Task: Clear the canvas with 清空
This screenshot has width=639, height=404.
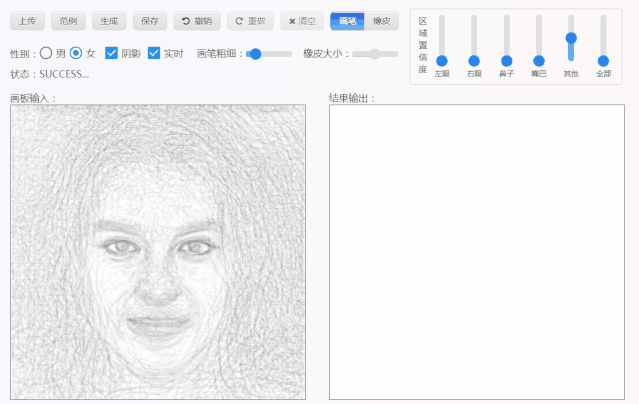Action: coord(302,21)
